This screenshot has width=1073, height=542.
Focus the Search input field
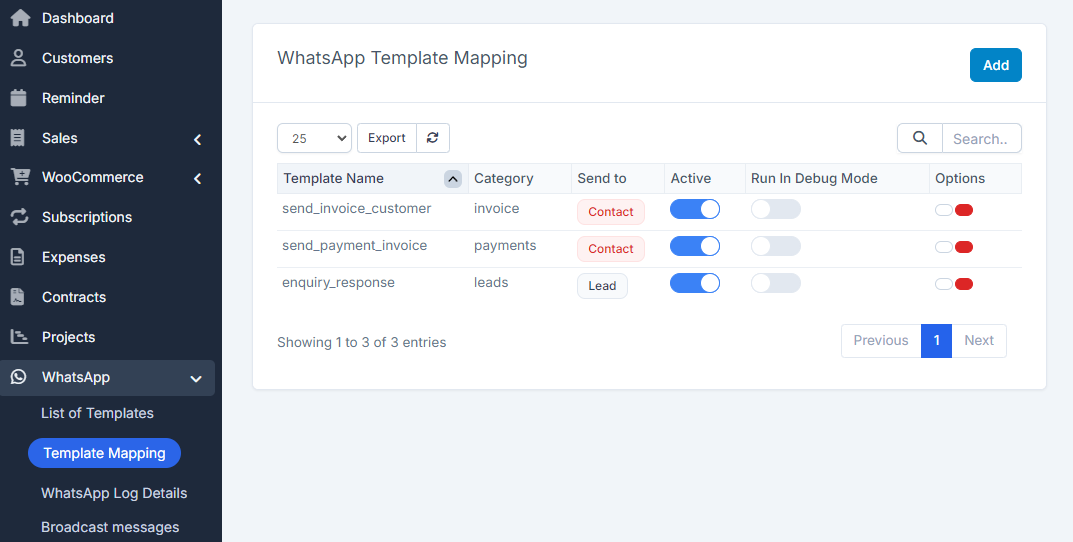(982, 138)
